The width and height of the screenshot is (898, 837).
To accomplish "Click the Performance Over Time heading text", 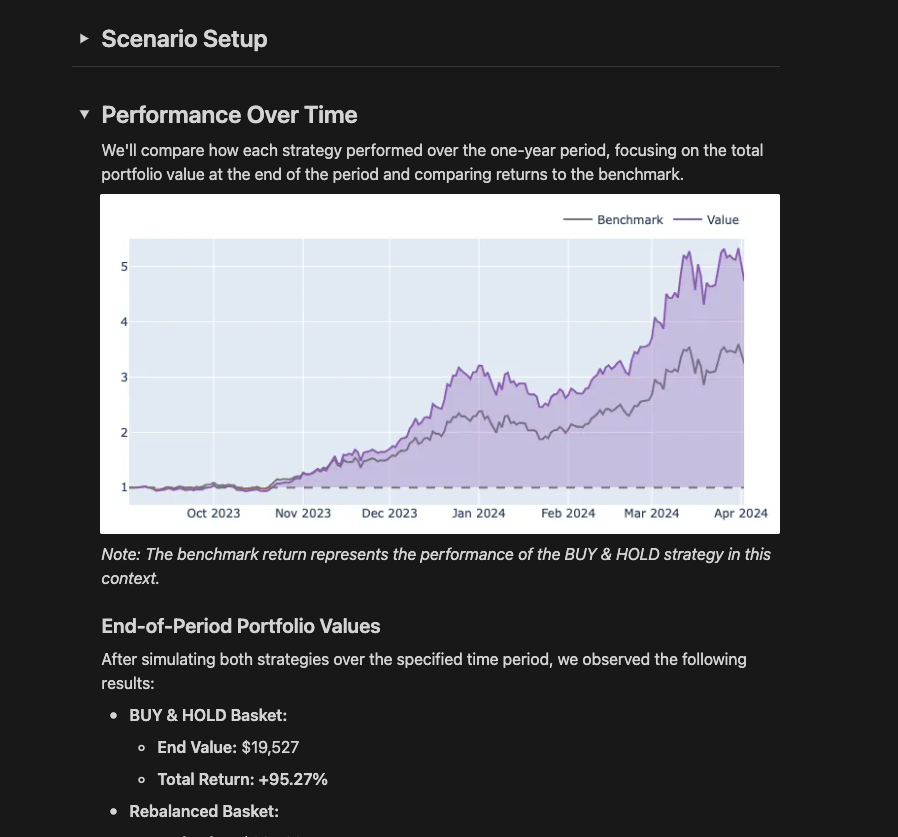I will 229,115.
